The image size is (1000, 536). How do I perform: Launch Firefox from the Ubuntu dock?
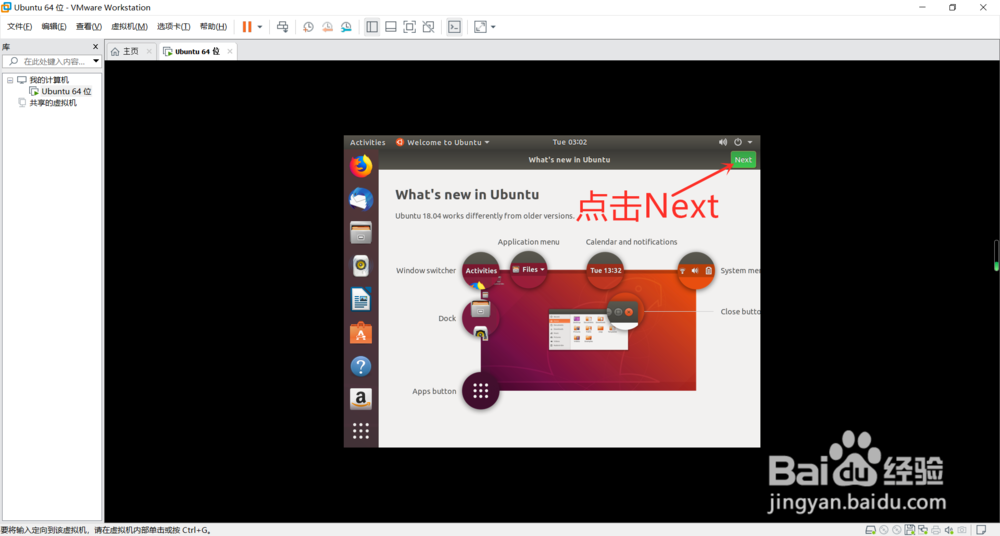tap(361, 166)
